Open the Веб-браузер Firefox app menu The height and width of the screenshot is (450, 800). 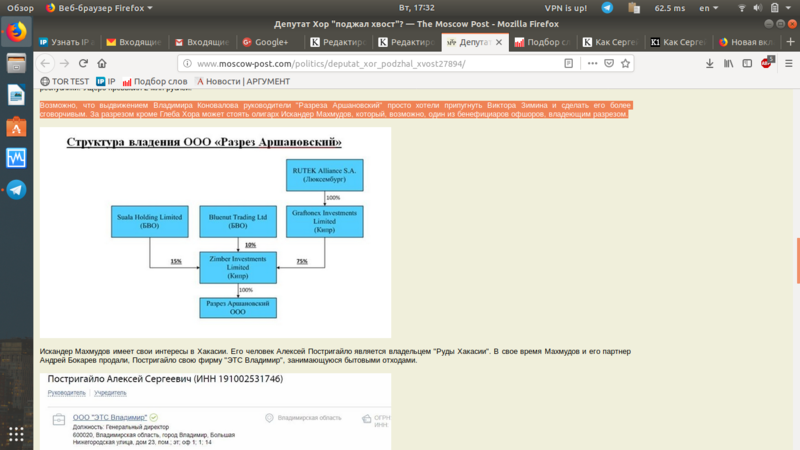[x=99, y=8]
